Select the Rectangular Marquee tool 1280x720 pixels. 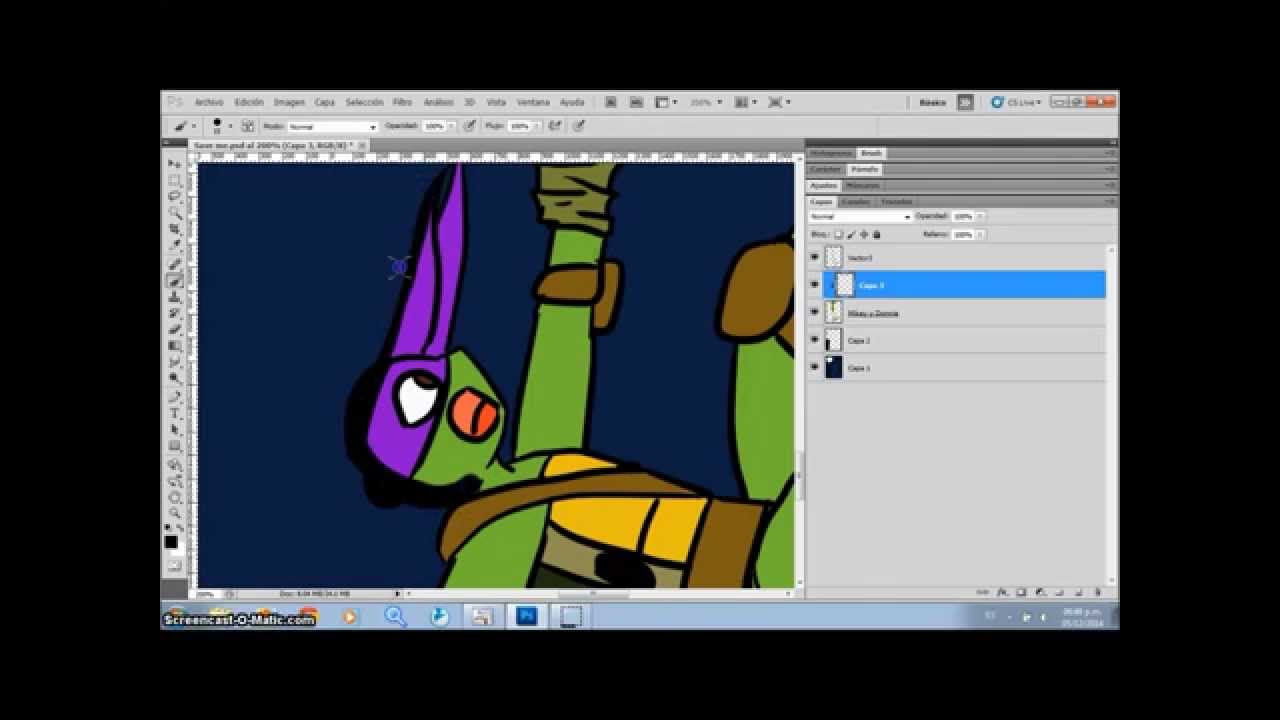coord(175,180)
